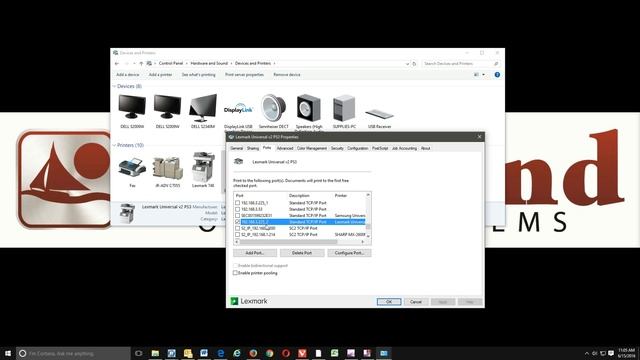Screen dimensions: 640x360
Task: Click the Search Devices and Printers field
Action: [x=461, y=64]
